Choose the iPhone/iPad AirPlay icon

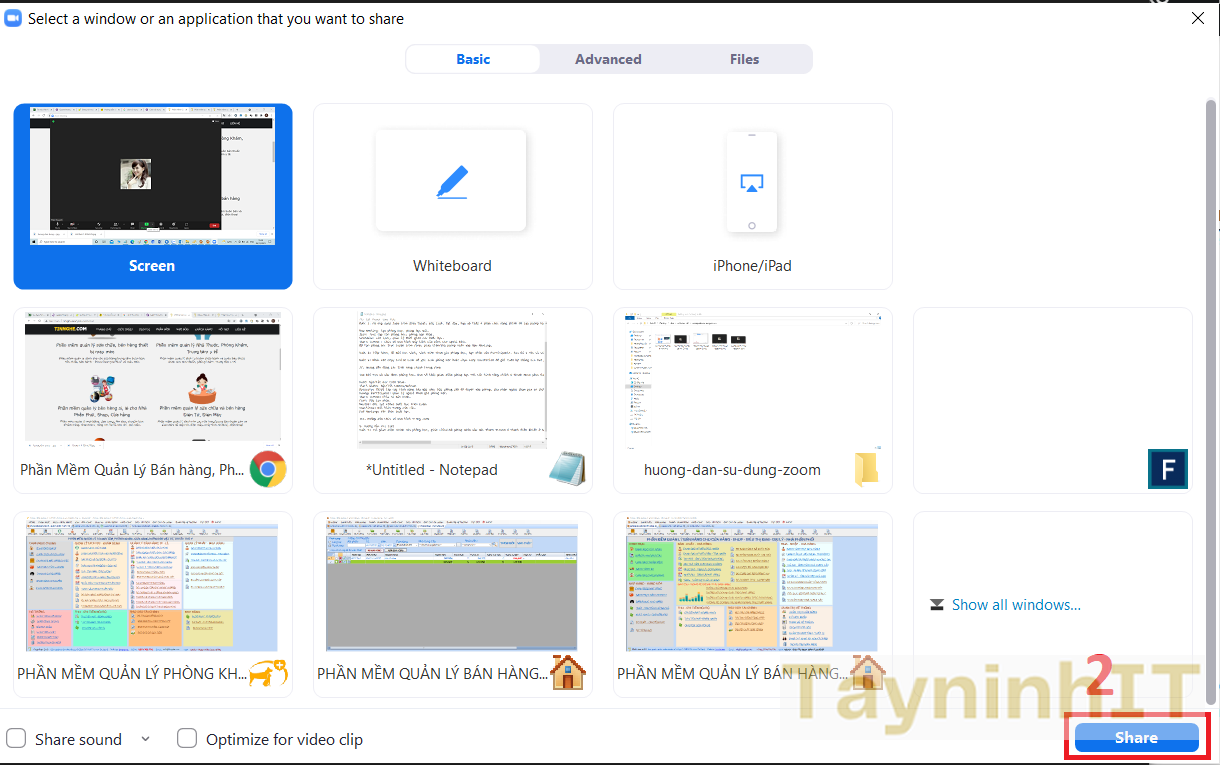(x=752, y=182)
